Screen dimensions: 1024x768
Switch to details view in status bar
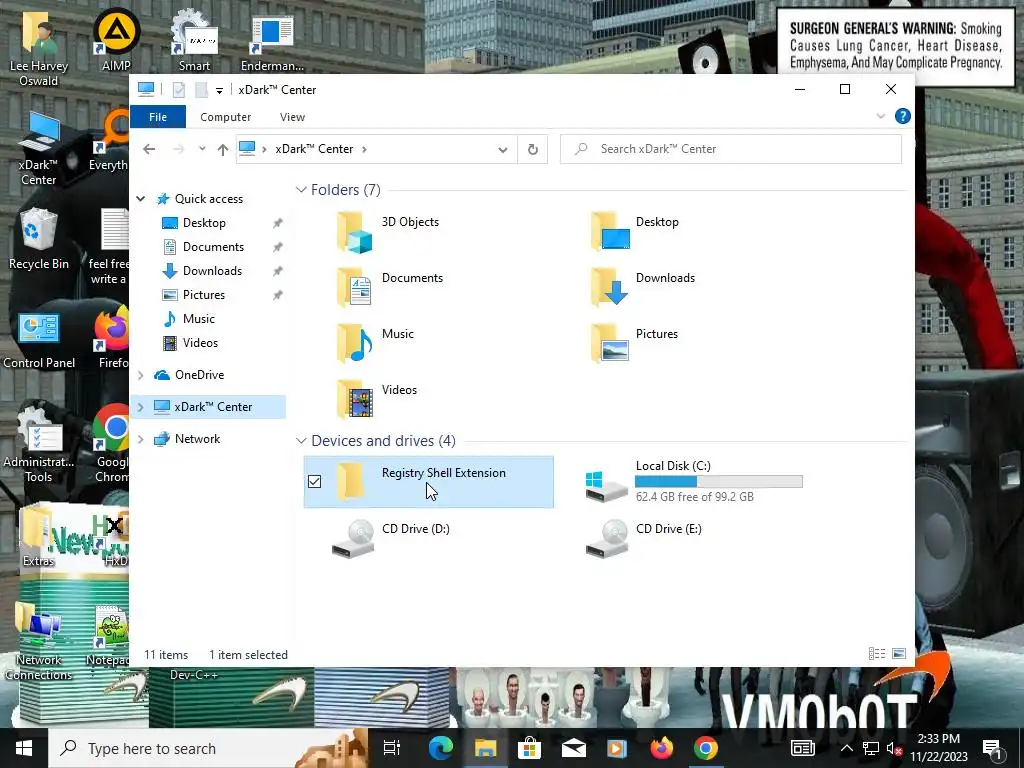[x=876, y=654]
